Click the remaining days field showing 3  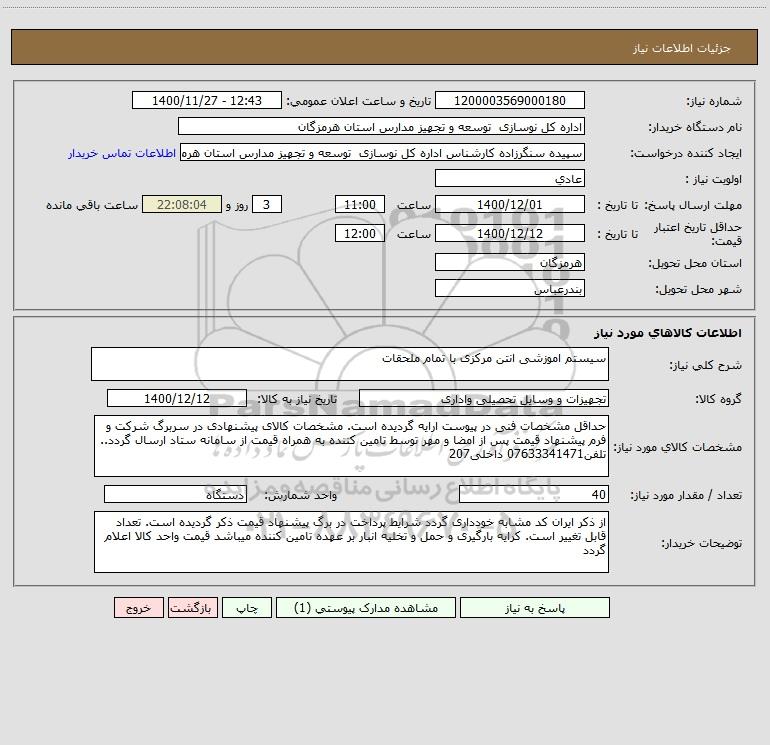click(267, 205)
